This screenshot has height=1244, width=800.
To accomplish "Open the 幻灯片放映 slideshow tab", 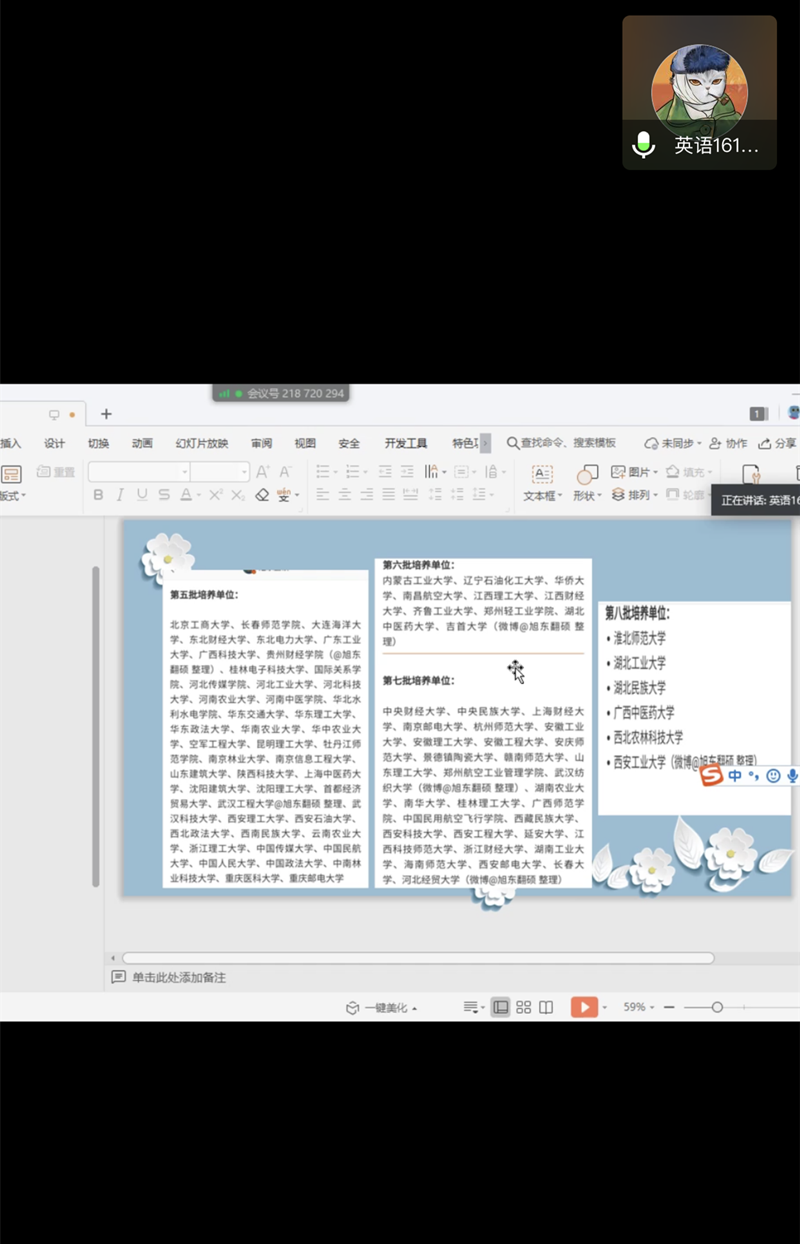I will pos(202,443).
